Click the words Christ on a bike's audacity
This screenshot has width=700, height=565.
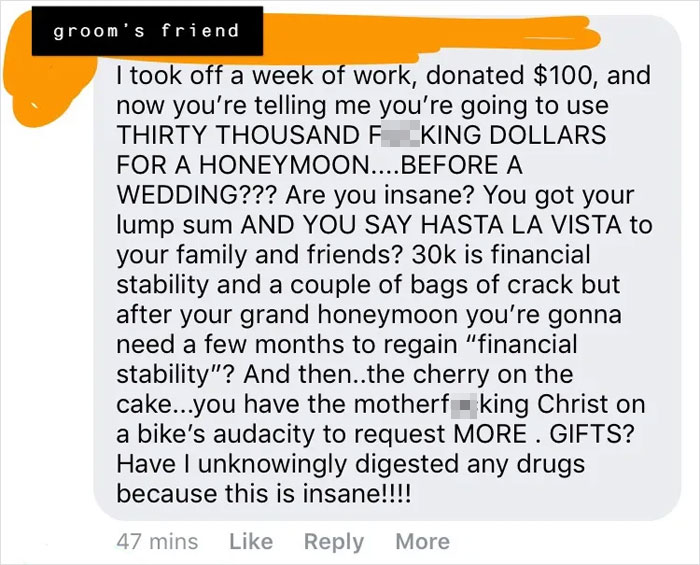click(379, 419)
